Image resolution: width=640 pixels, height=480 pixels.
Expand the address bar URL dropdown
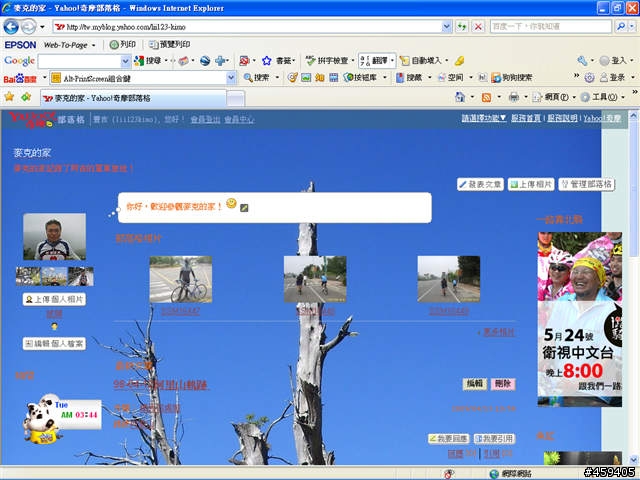tap(447, 27)
